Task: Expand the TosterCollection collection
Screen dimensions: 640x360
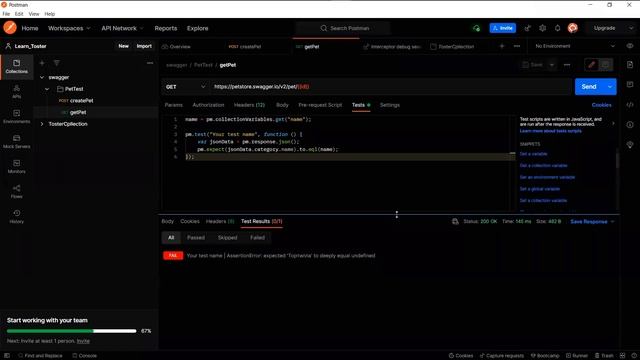Action: pos(42,124)
